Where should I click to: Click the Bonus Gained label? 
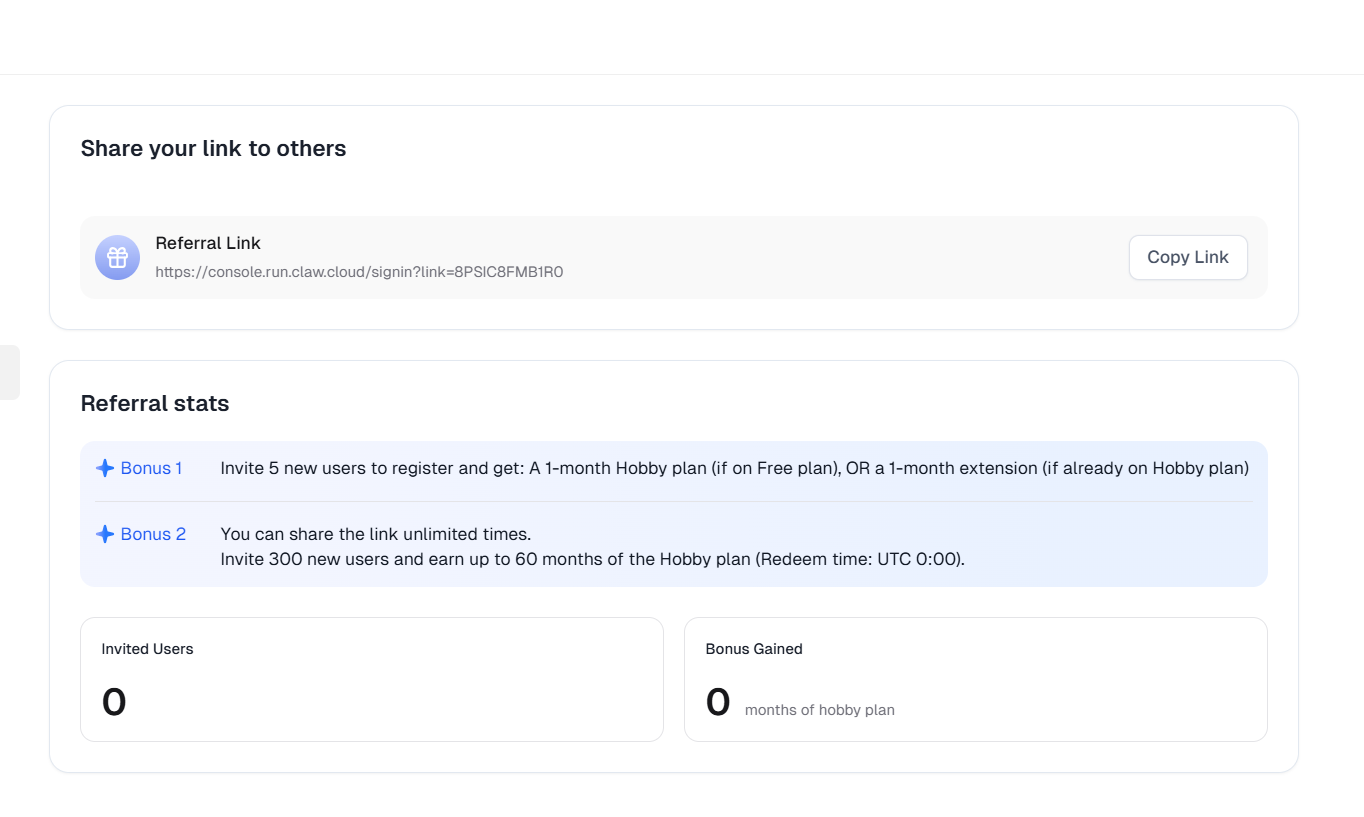click(x=754, y=649)
